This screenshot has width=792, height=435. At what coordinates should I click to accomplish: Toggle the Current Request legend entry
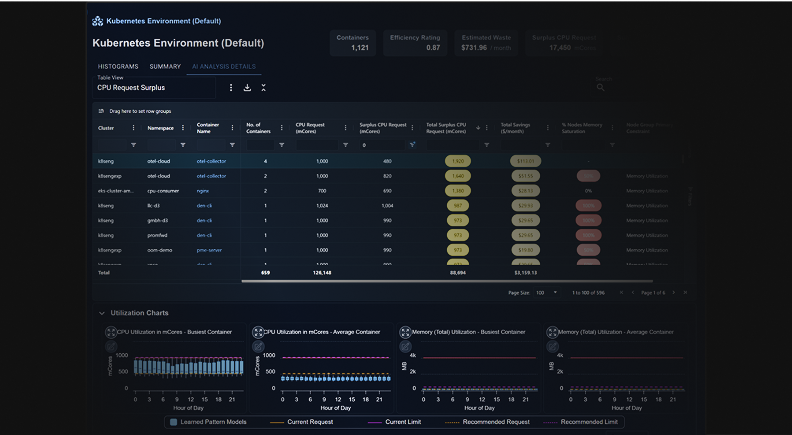tap(302, 422)
